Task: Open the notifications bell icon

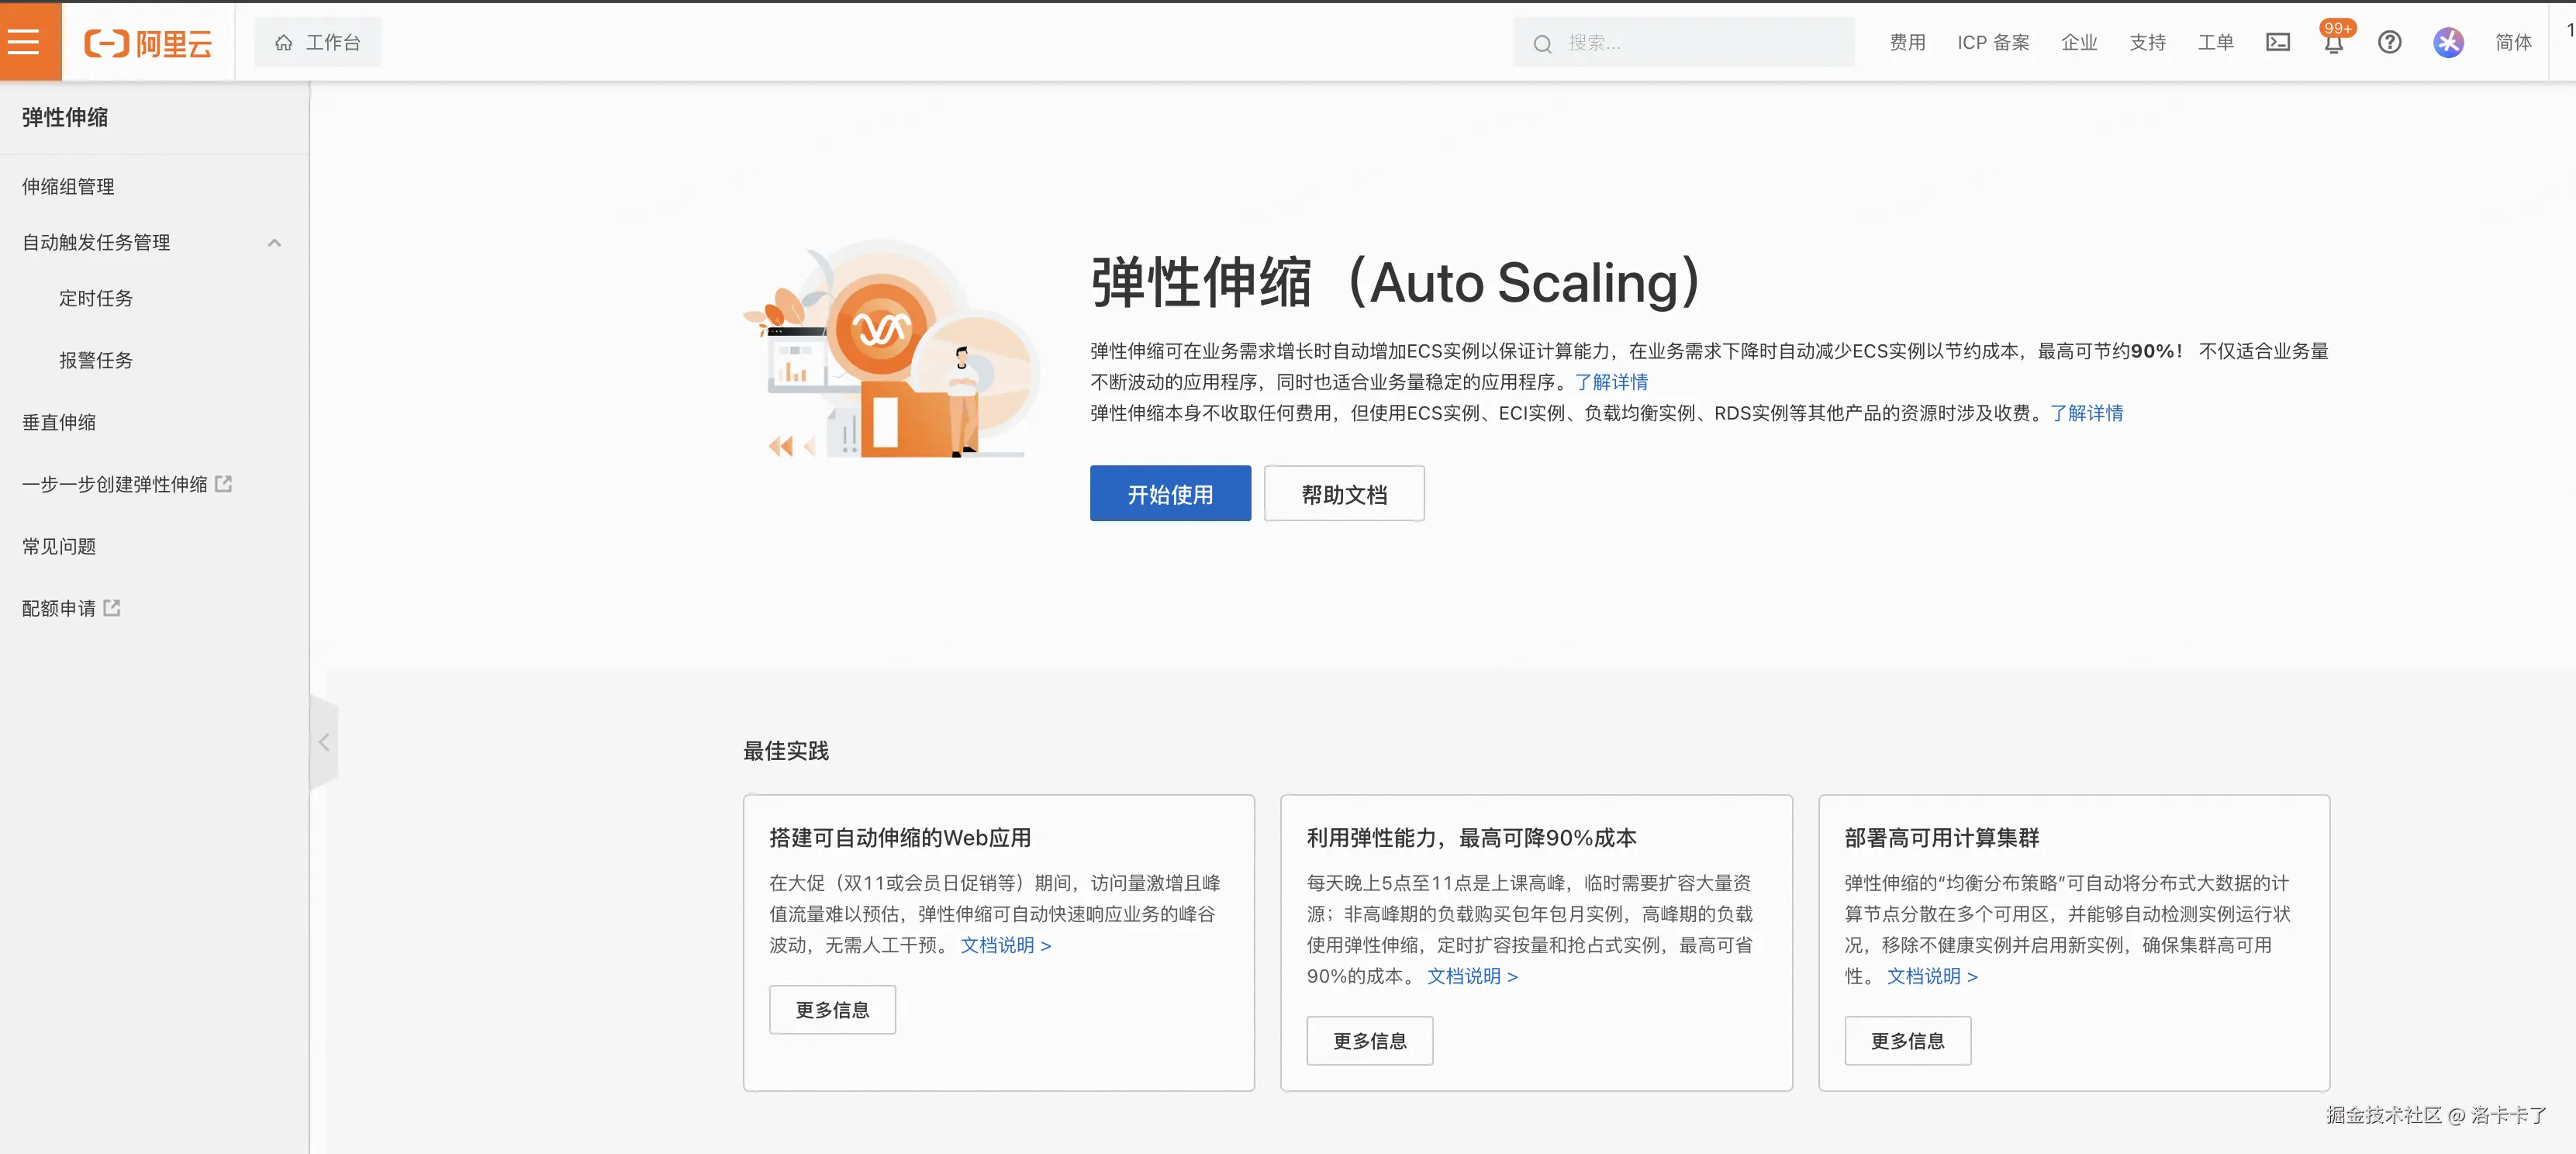Action: point(2333,43)
